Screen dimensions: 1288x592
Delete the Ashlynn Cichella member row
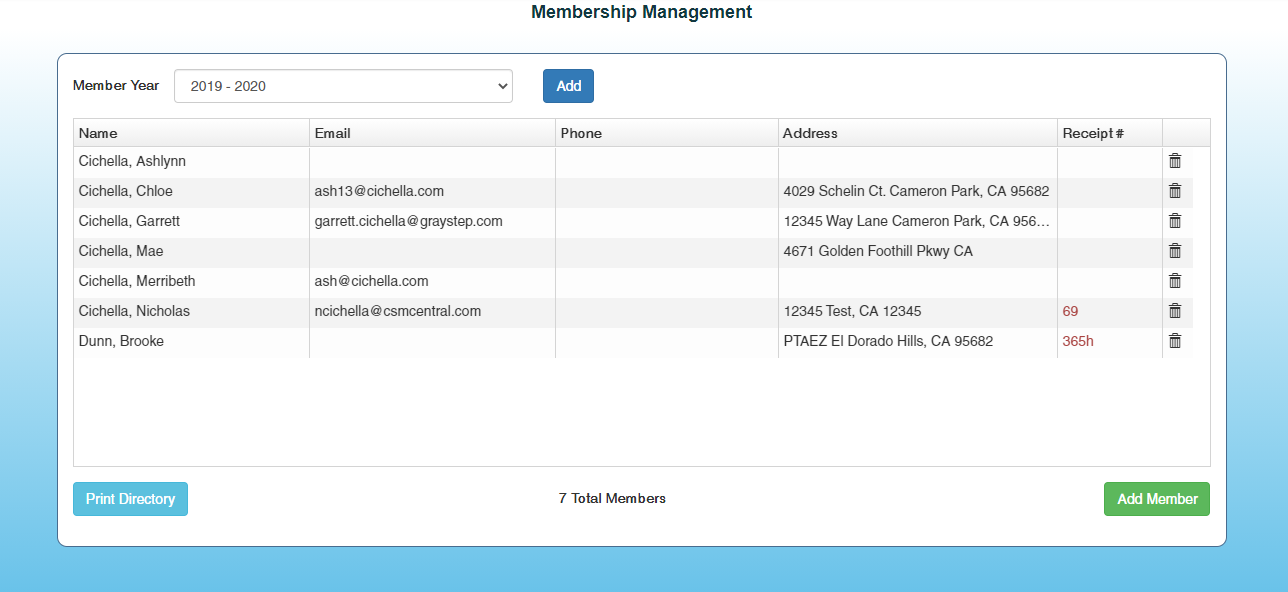tap(1175, 161)
